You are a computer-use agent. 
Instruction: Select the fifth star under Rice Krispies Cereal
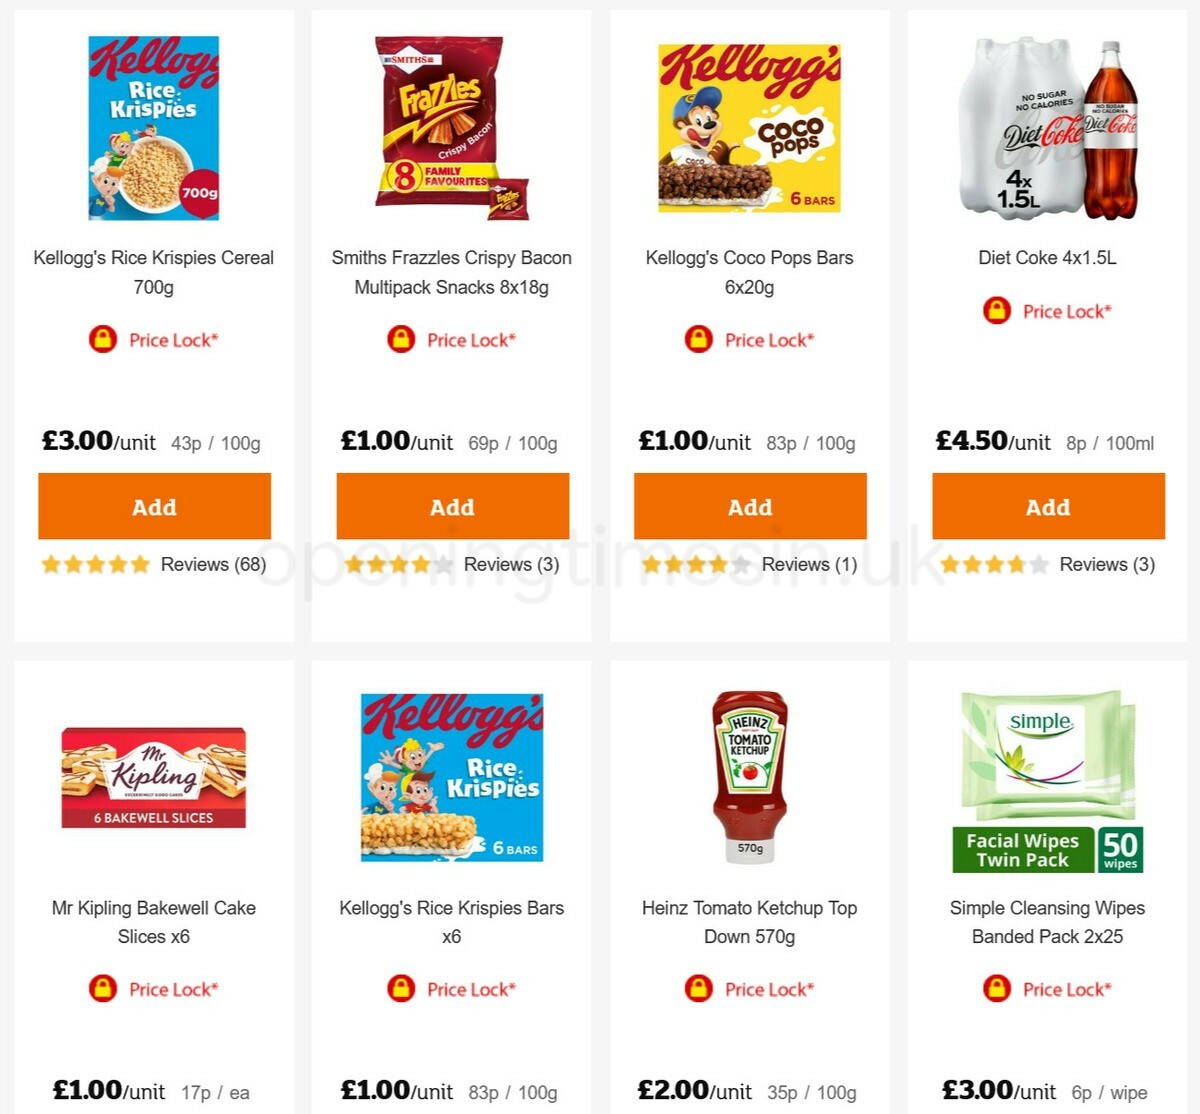[x=139, y=564]
